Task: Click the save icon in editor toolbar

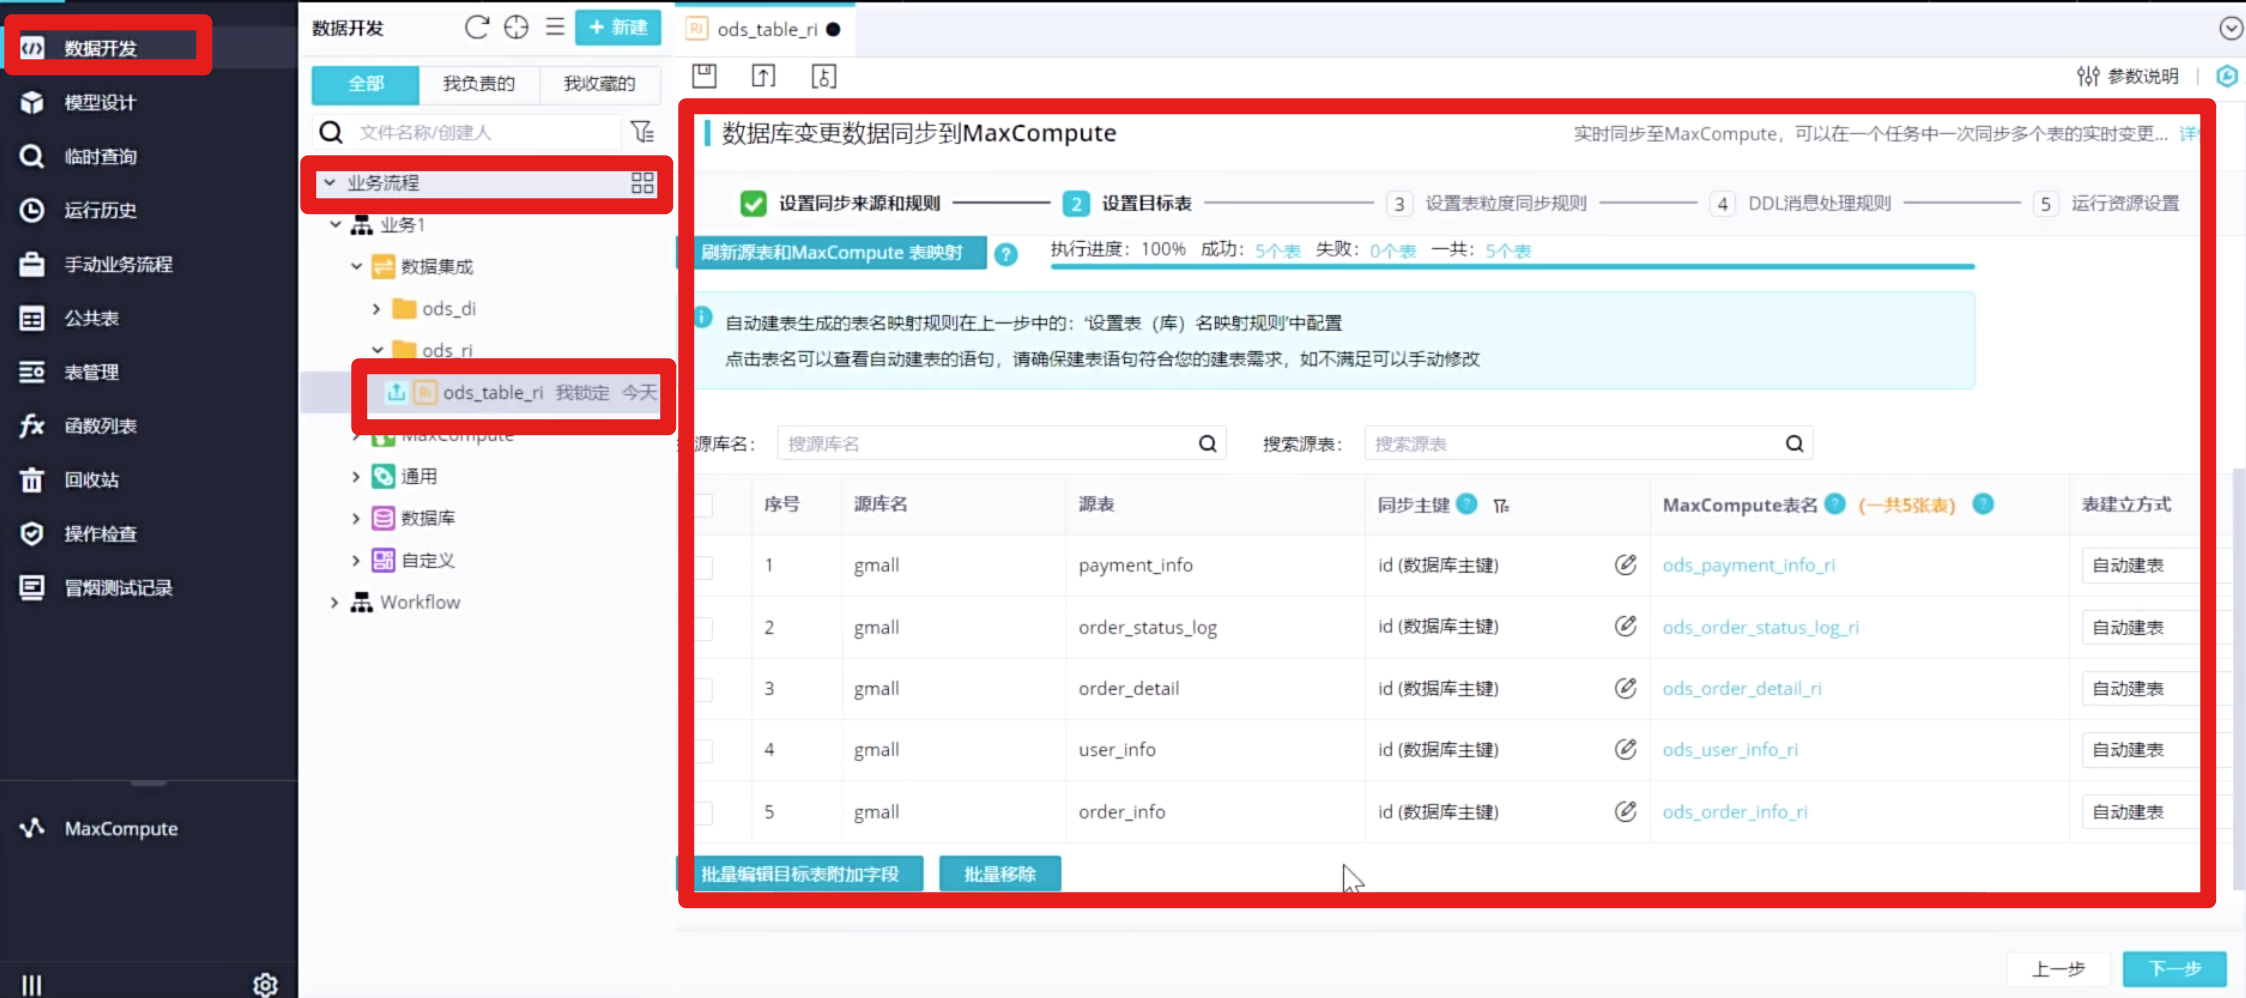Action: click(704, 76)
